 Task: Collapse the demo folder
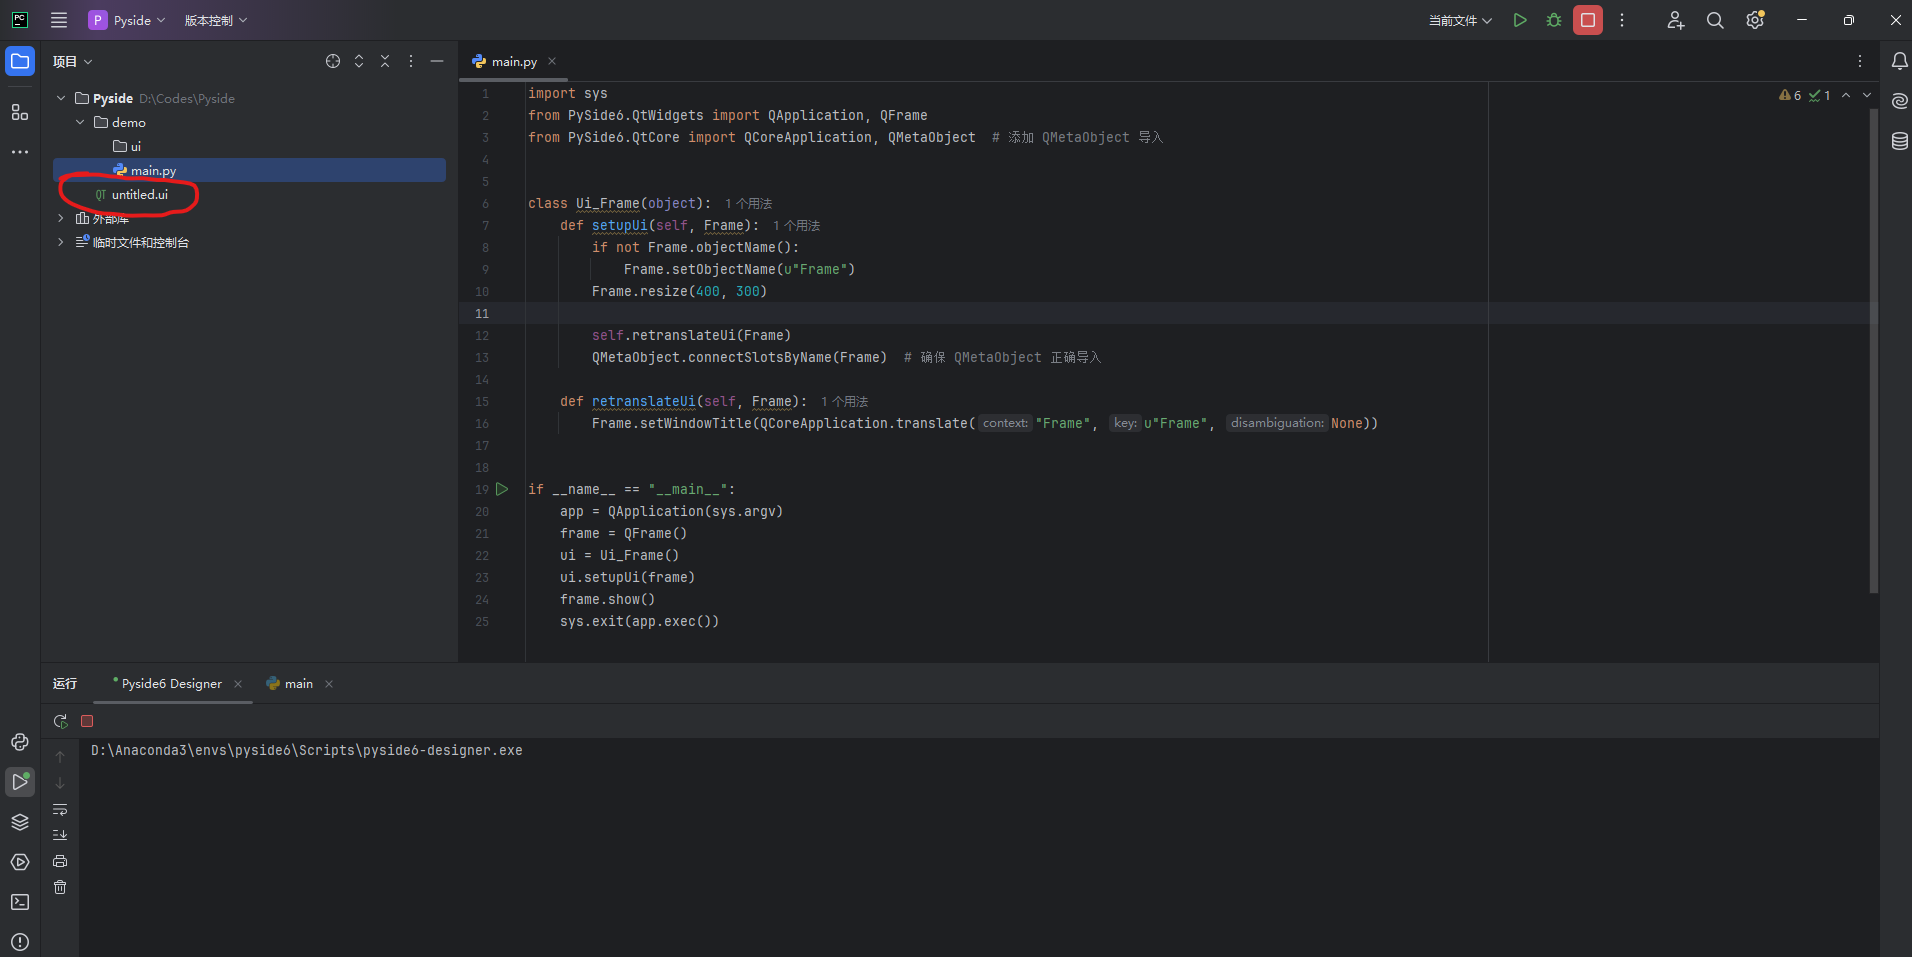pos(80,122)
